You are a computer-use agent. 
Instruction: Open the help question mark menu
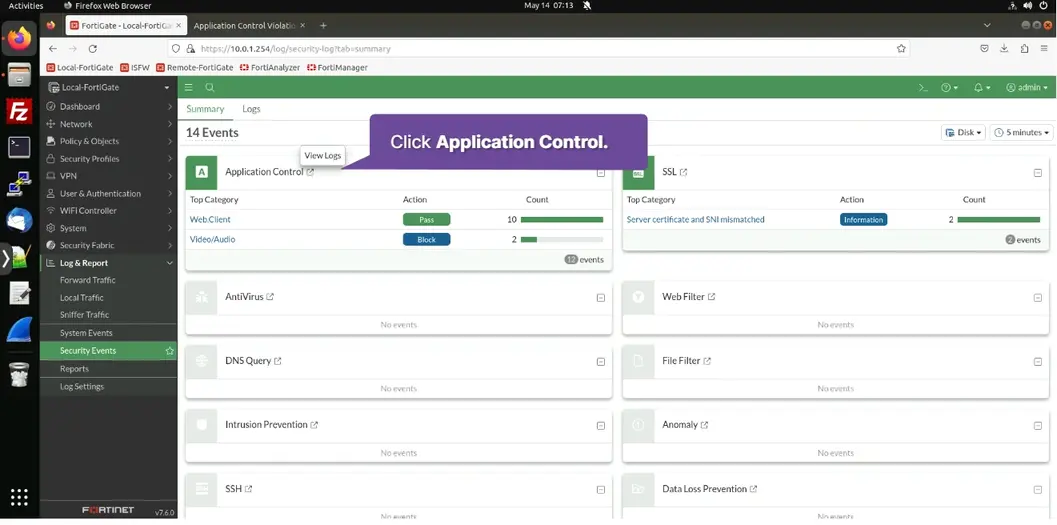[949, 88]
